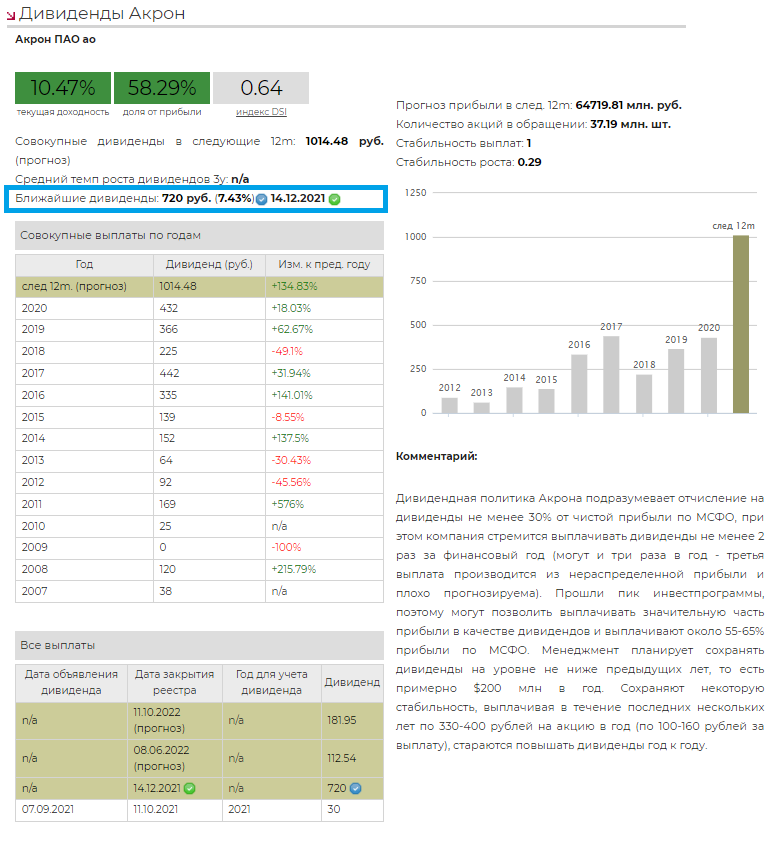
Task: Click the -100% change for 2009
Action: (x=286, y=547)
